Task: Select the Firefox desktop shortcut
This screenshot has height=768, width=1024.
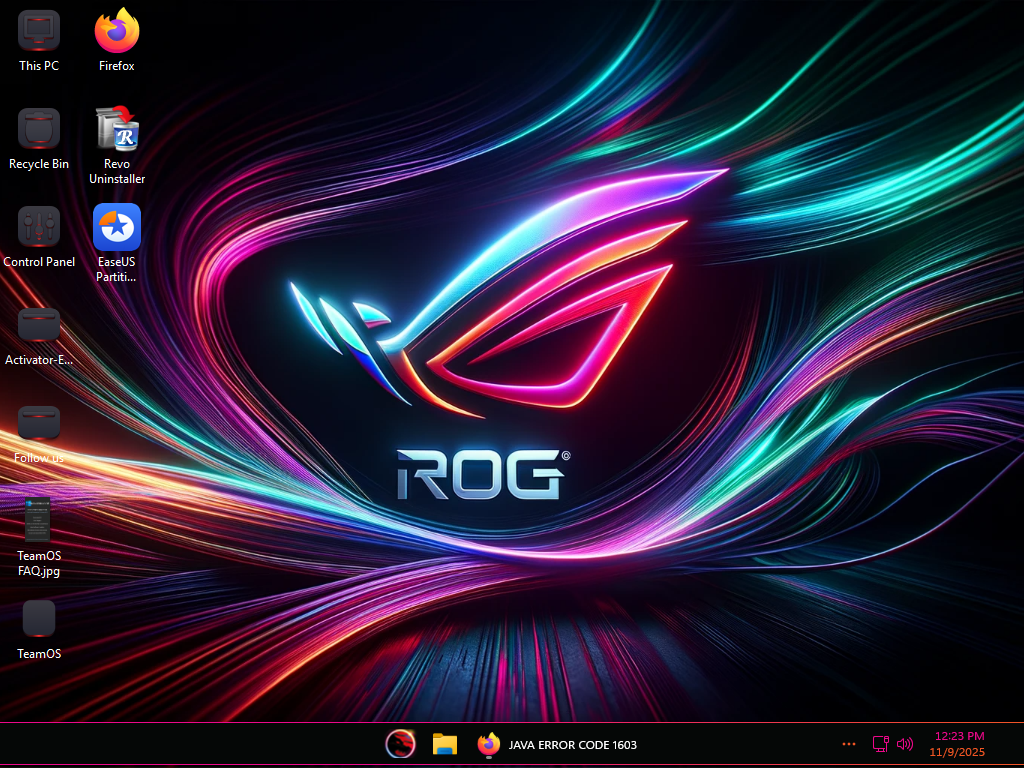Action: click(x=117, y=40)
